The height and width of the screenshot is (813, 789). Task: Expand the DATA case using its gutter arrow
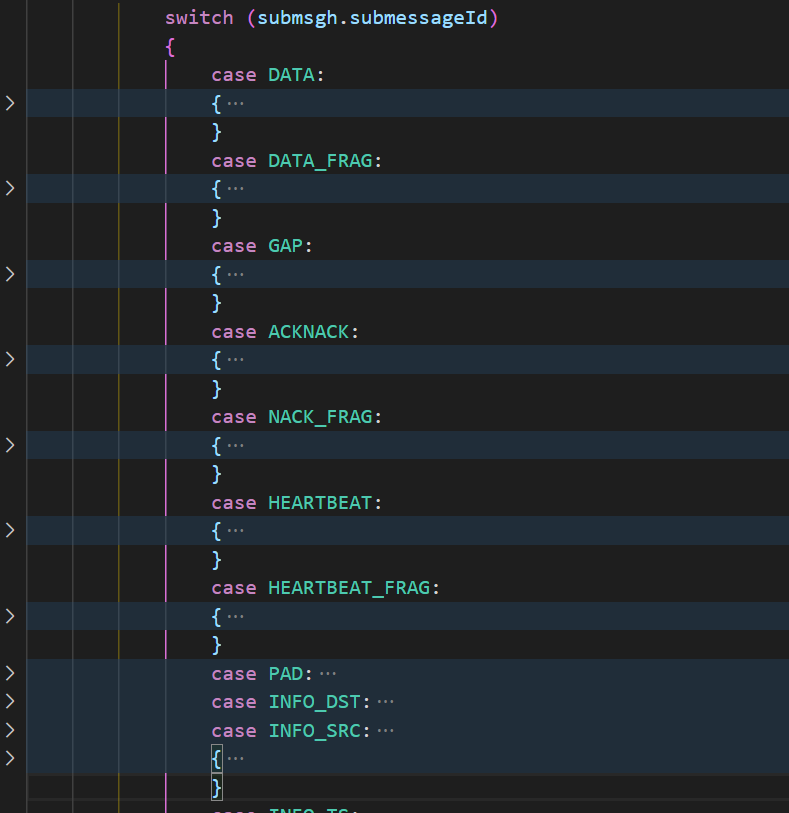tap(10, 103)
